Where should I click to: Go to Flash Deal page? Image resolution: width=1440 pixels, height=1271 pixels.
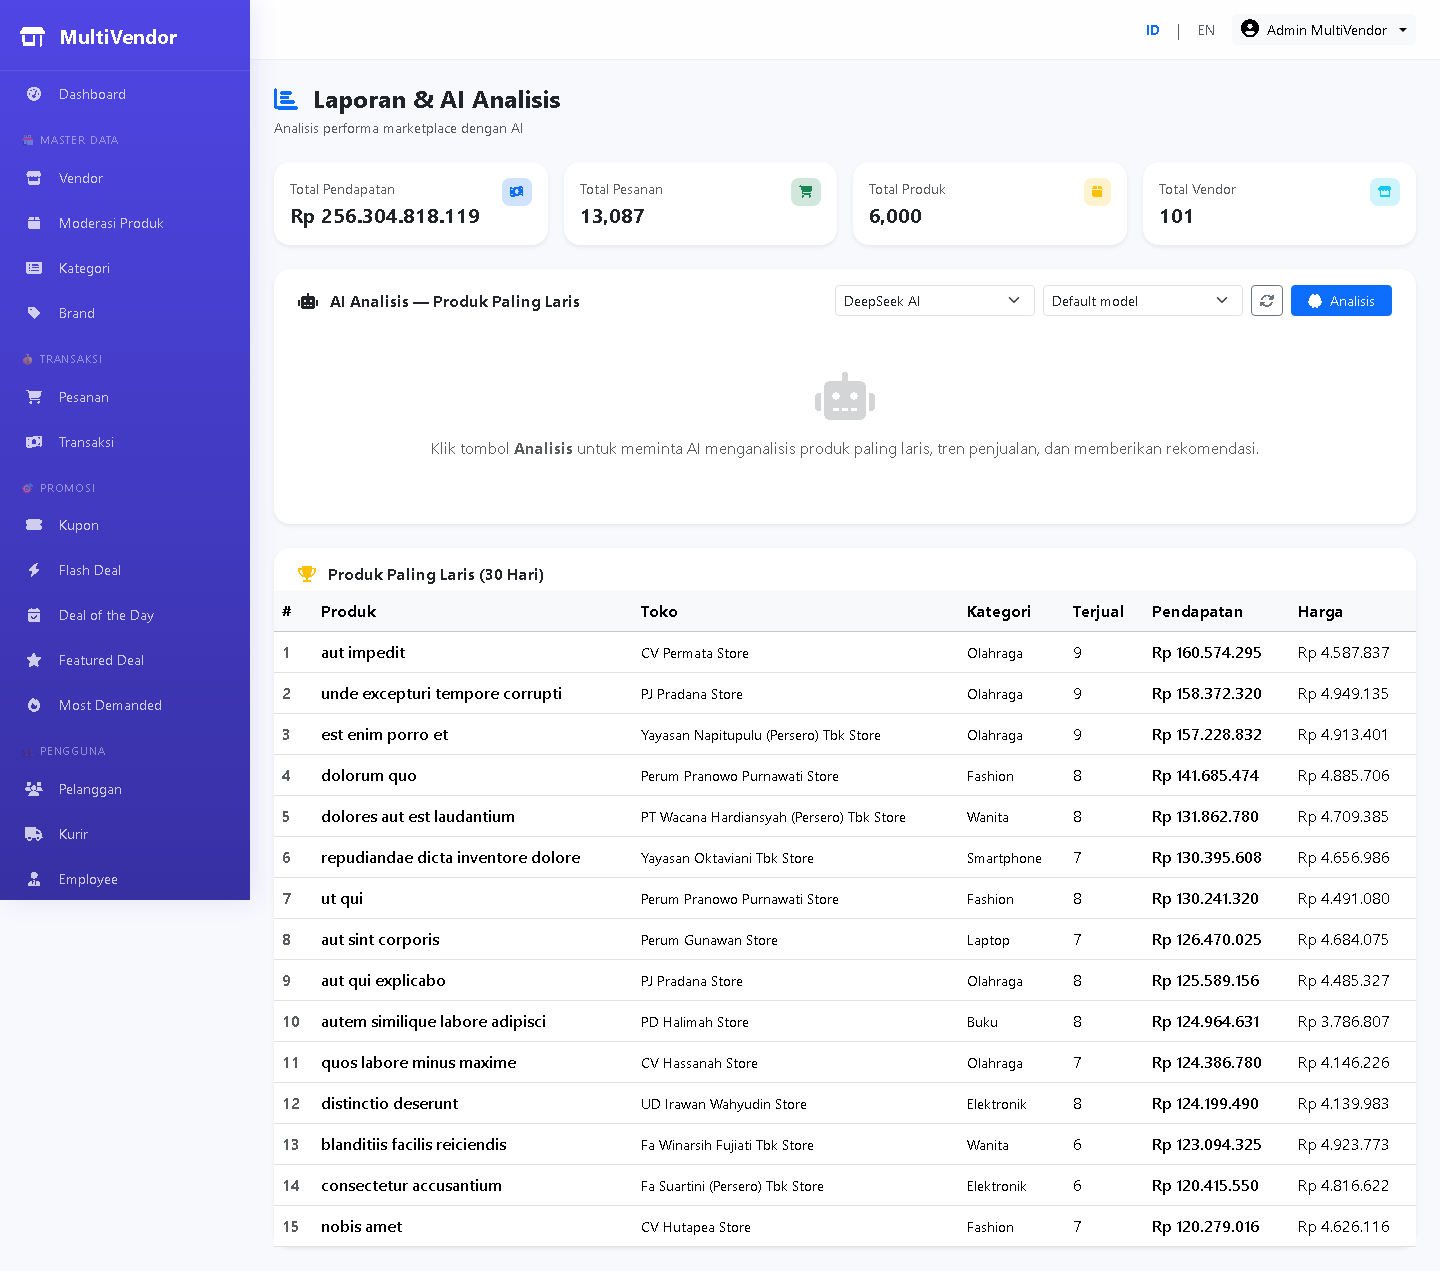(125, 570)
